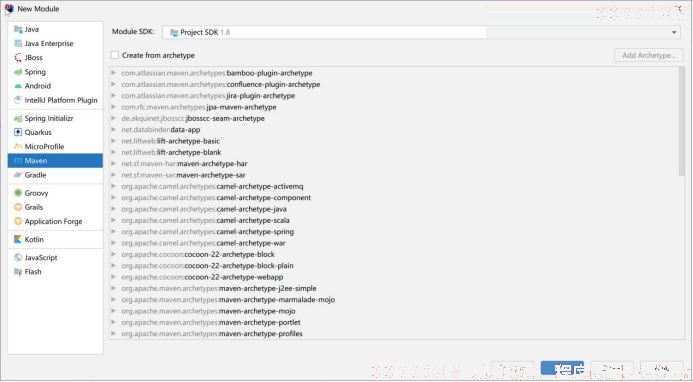Click the Add Archetype button
The width and height of the screenshot is (693, 382).
[x=648, y=55]
